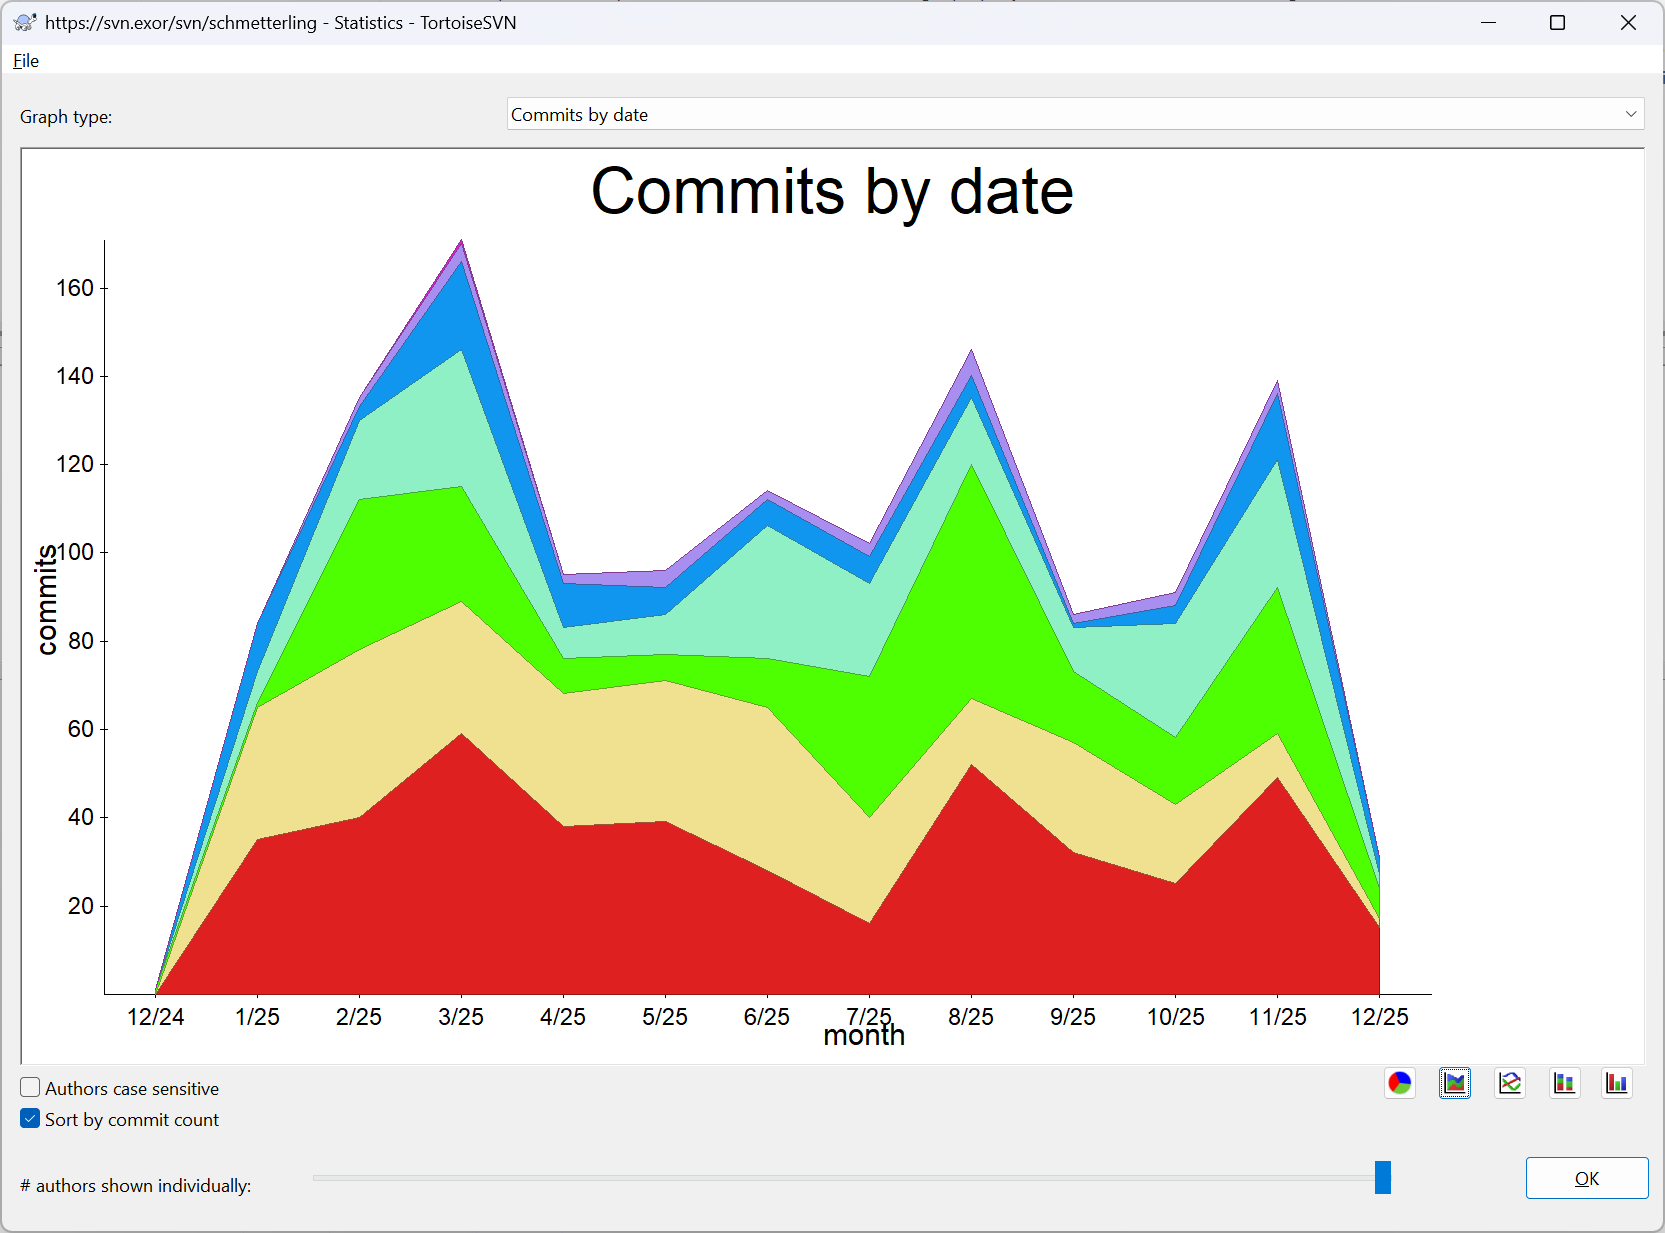1665x1233 pixels.
Task: Open the File menu
Action: tap(26, 61)
